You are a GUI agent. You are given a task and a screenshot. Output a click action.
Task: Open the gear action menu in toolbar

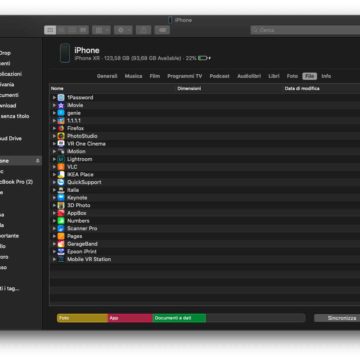(123, 30)
